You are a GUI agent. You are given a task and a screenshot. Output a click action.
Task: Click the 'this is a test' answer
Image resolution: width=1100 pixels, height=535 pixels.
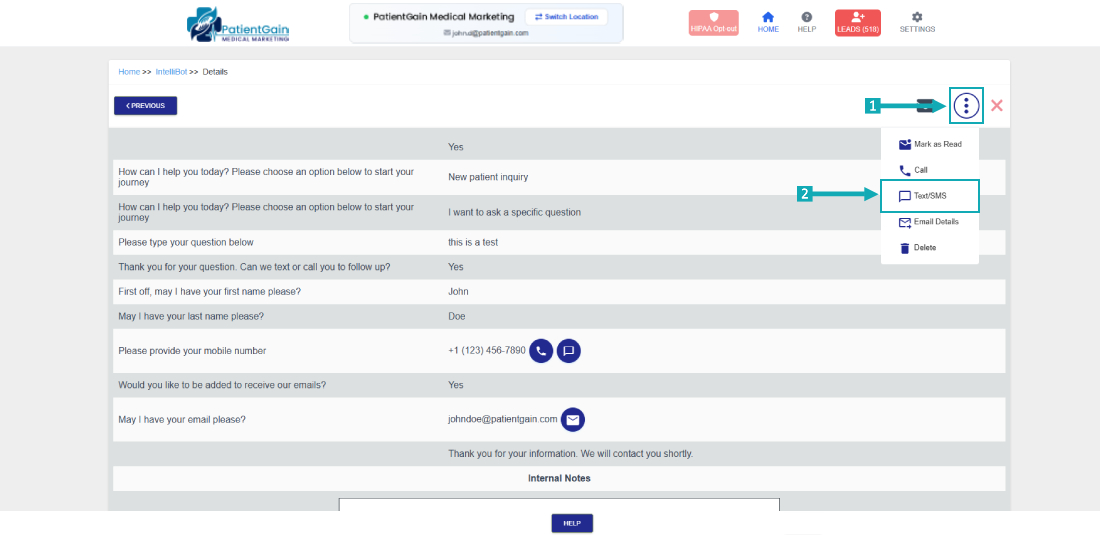click(474, 243)
